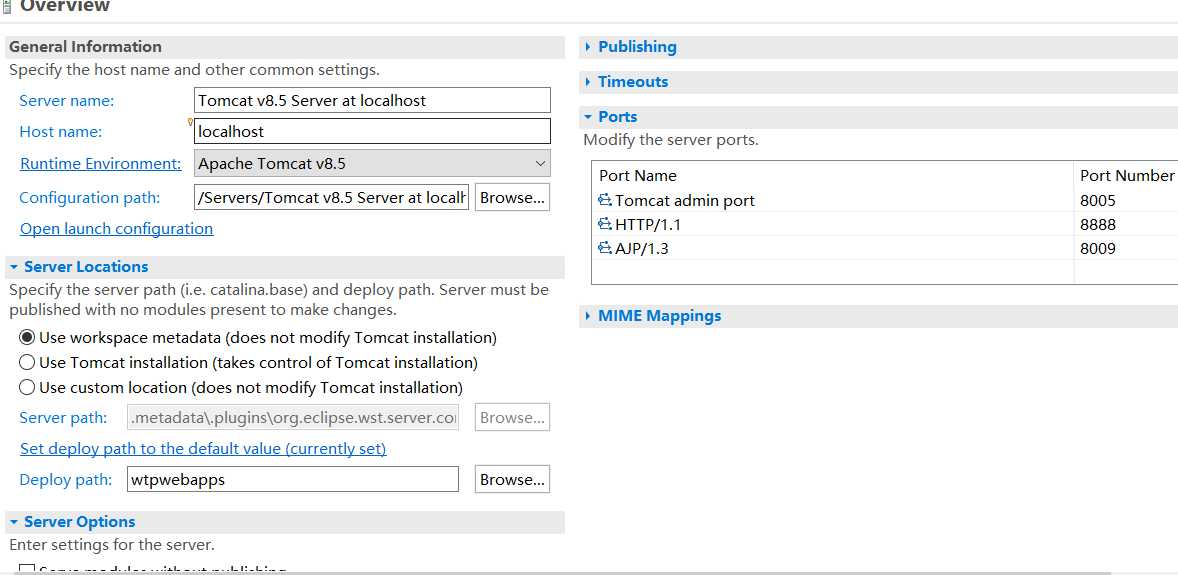The height and width of the screenshot is (575, 1178).
Task: Click Browse button next to Configuration path
Action: pyautogui.click(x=512, y=198)
